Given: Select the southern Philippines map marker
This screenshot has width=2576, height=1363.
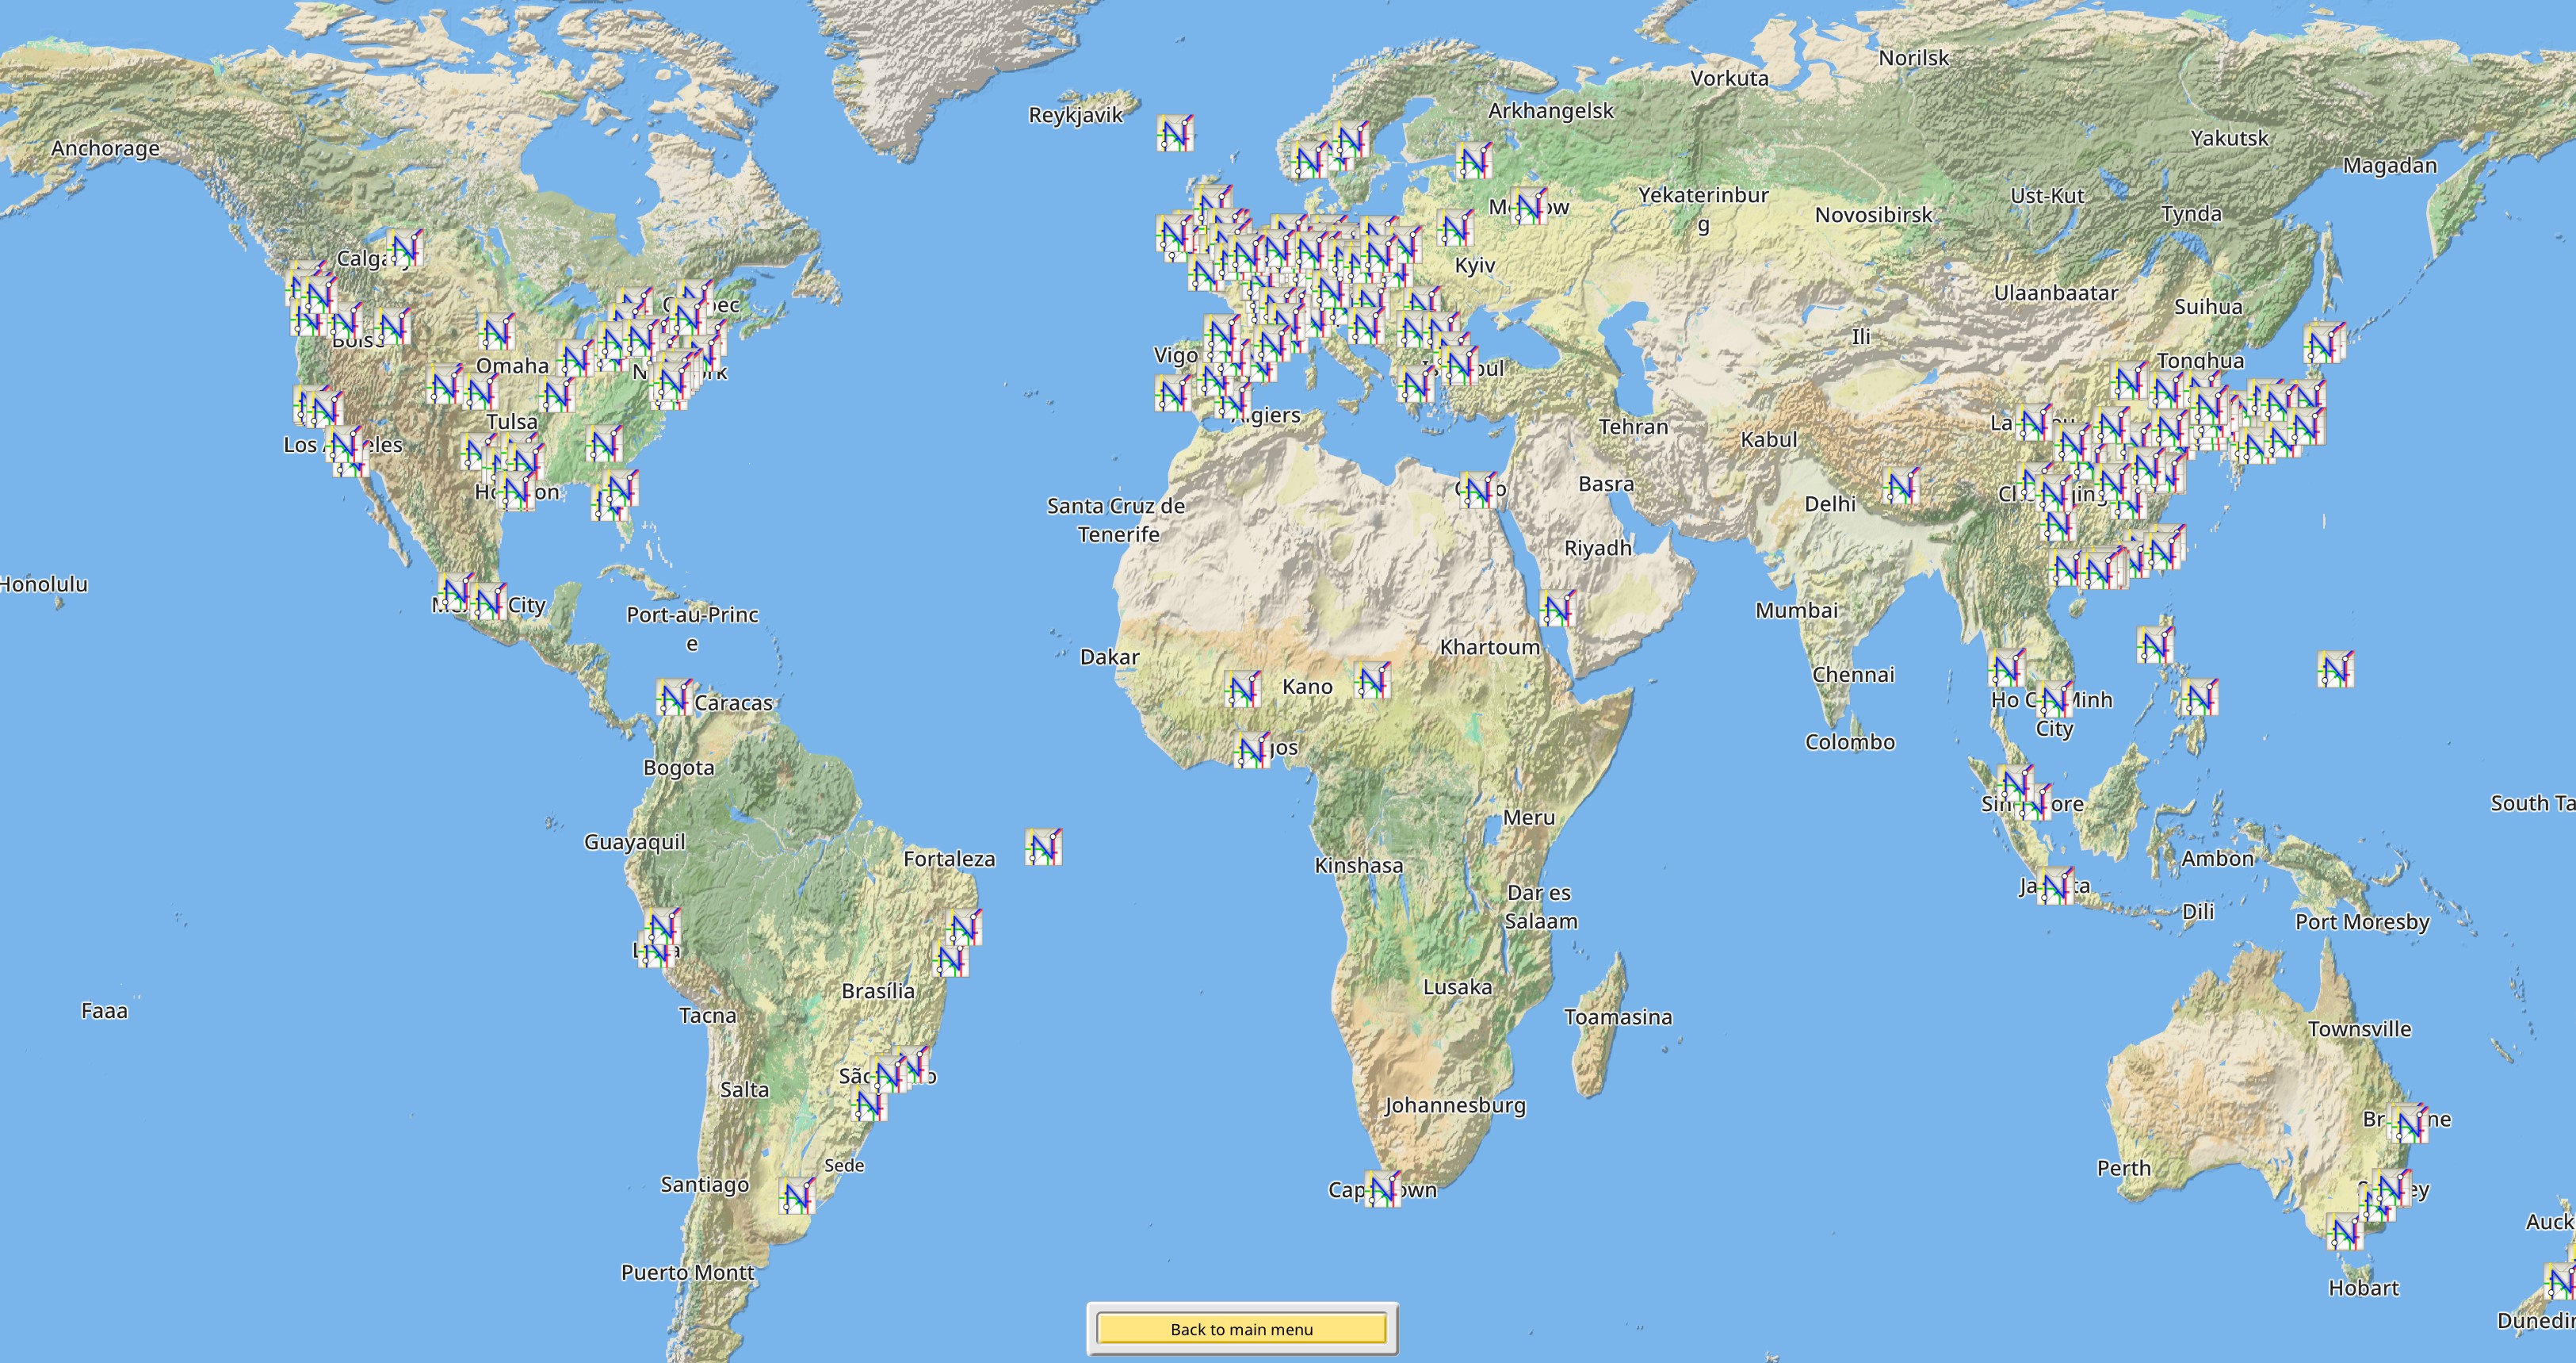Looking at the screenshot, I should [2200, 697].
